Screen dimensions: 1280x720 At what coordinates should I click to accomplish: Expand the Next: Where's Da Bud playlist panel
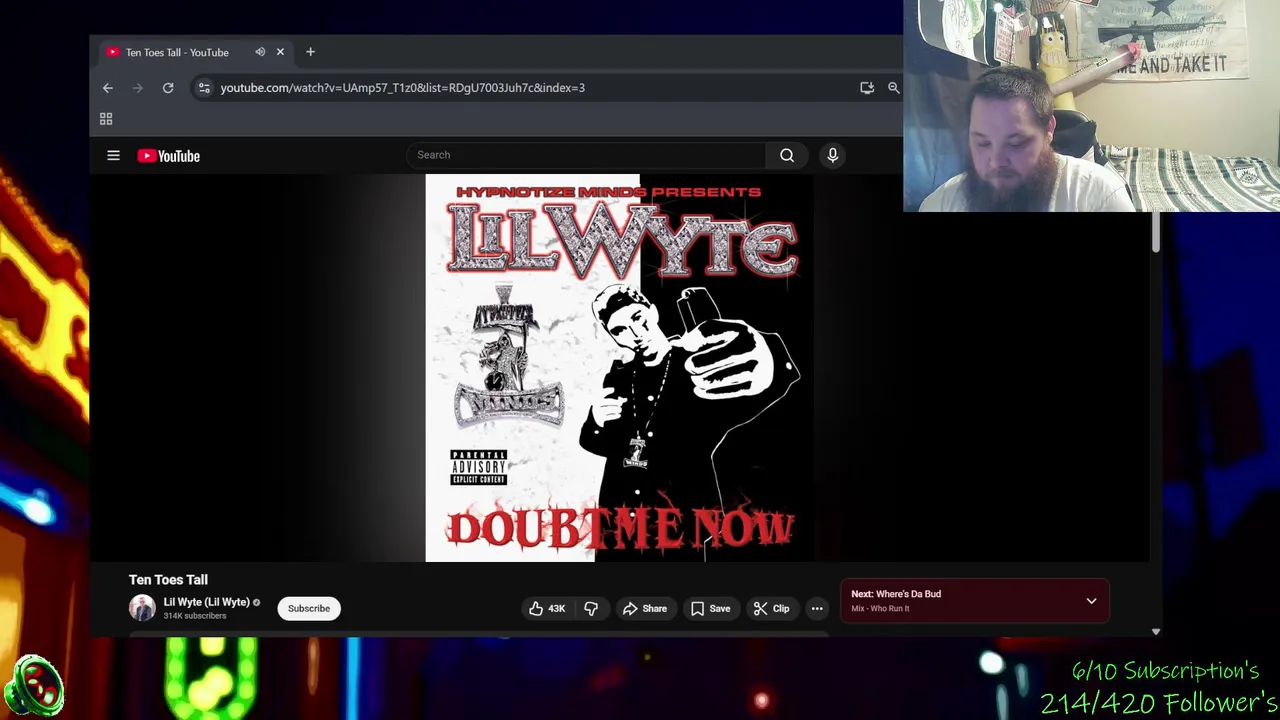[x=1091, y=601]
